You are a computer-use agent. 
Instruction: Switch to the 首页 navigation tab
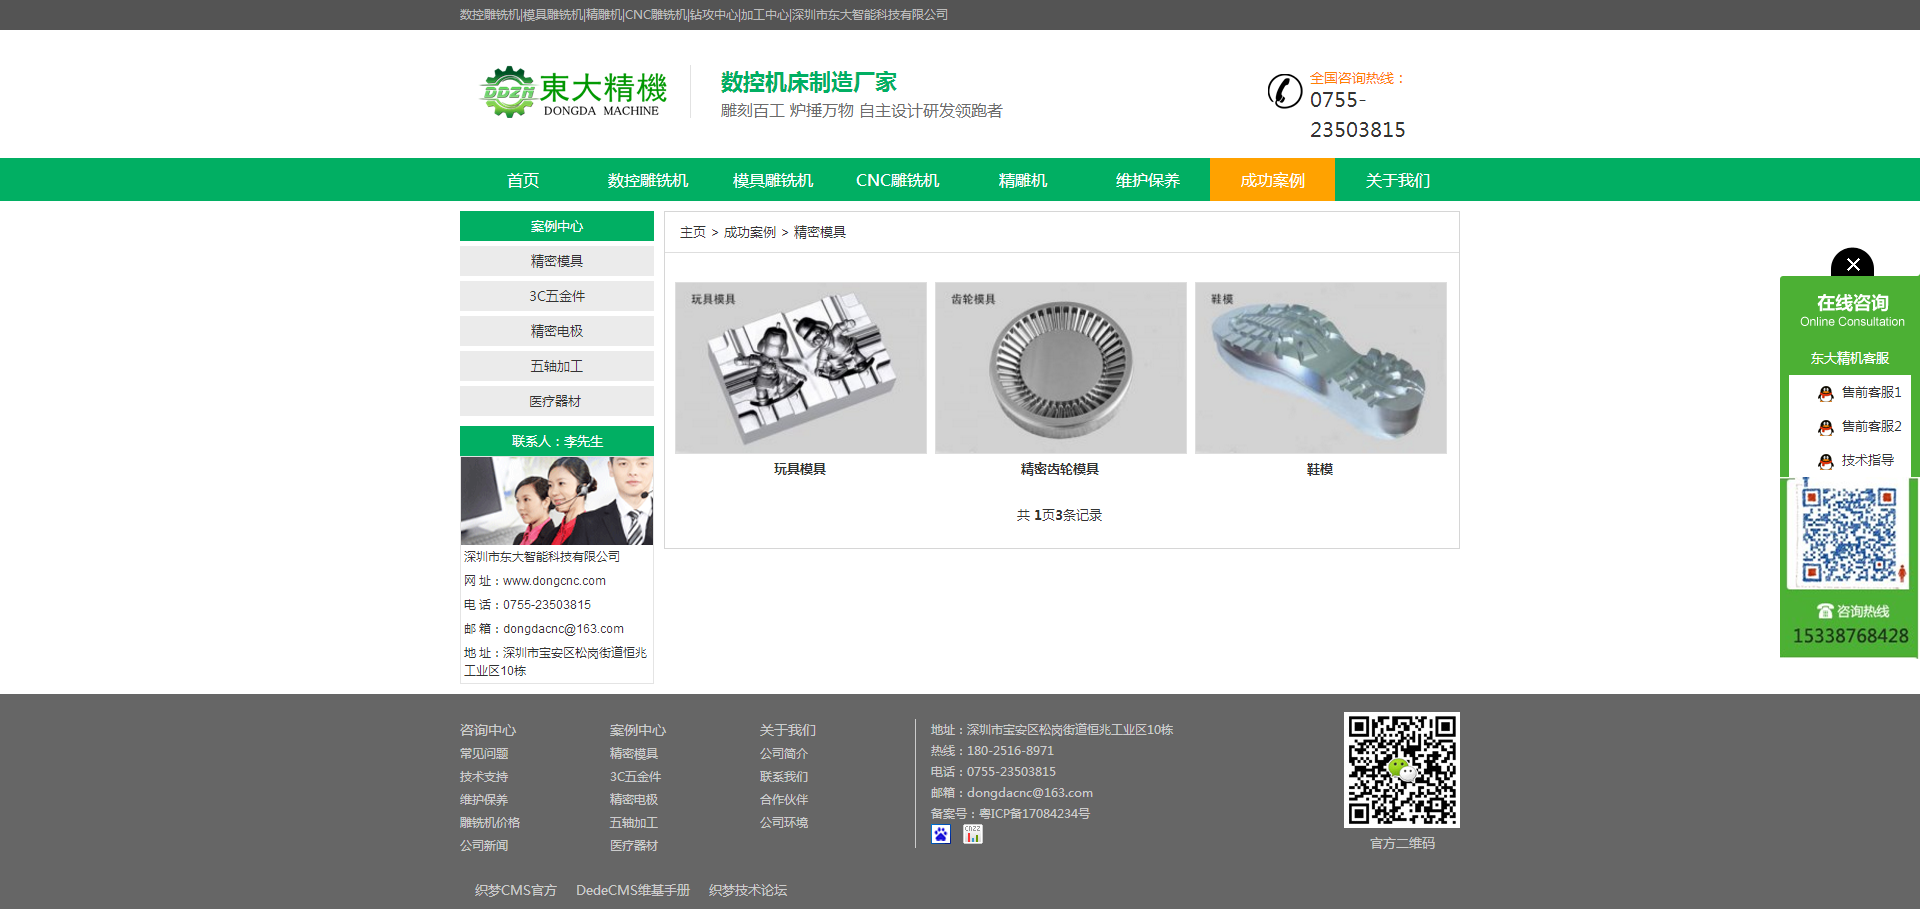523,179
